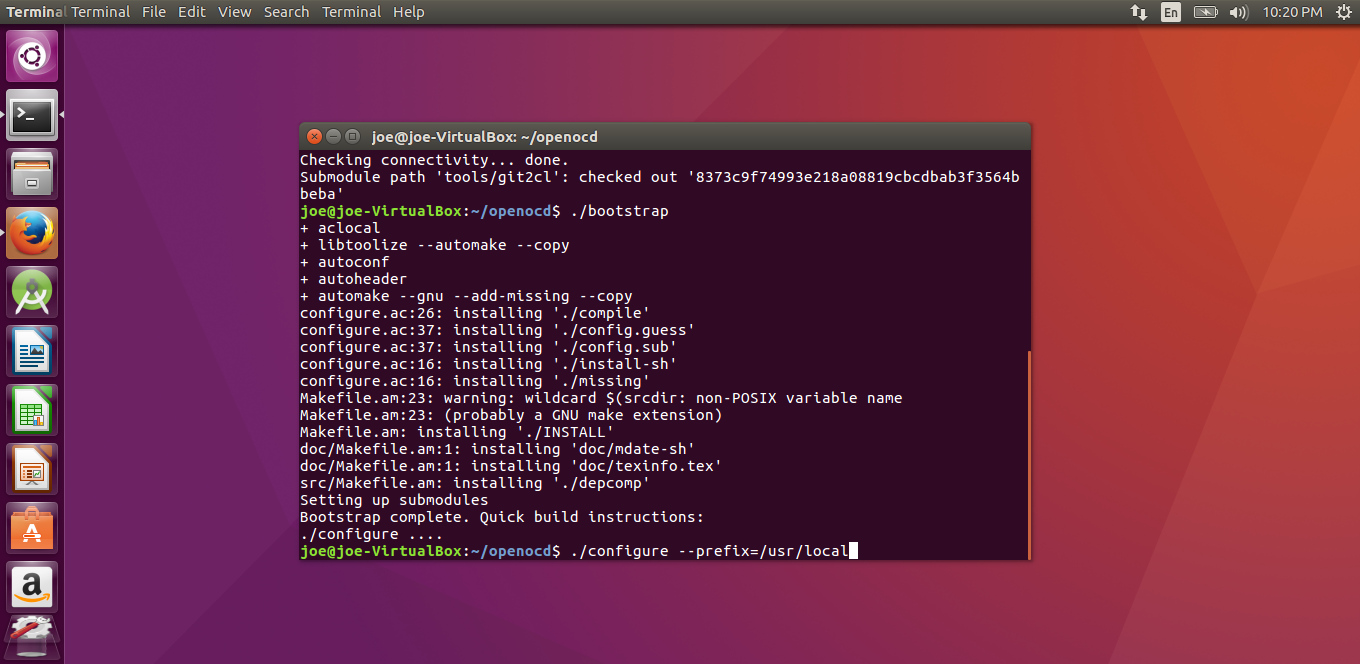
Task: Open the Terminal application menu
Action: (x=351, y=12)
